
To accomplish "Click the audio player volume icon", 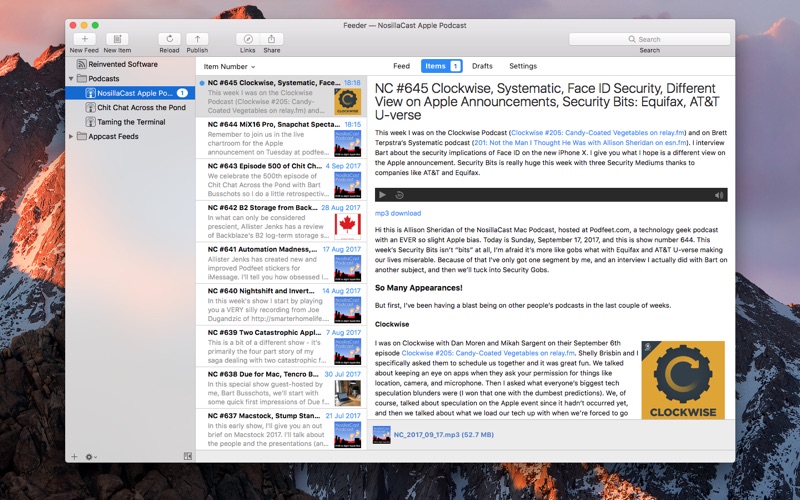I will [x=718, y=195].
